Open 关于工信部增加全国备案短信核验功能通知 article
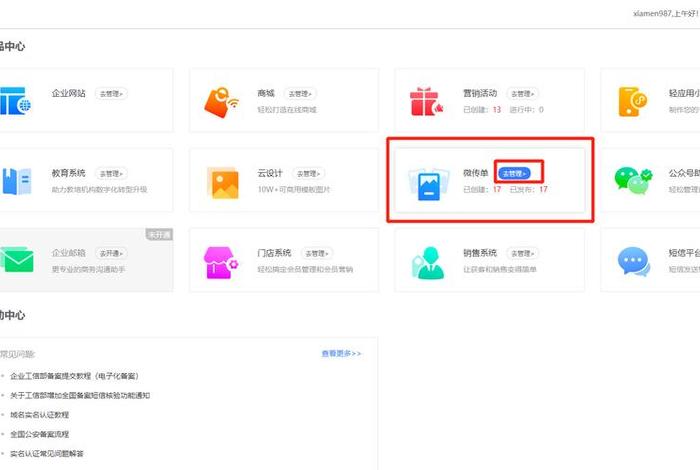Screen dimensions: 700x470 click(80, 395)
